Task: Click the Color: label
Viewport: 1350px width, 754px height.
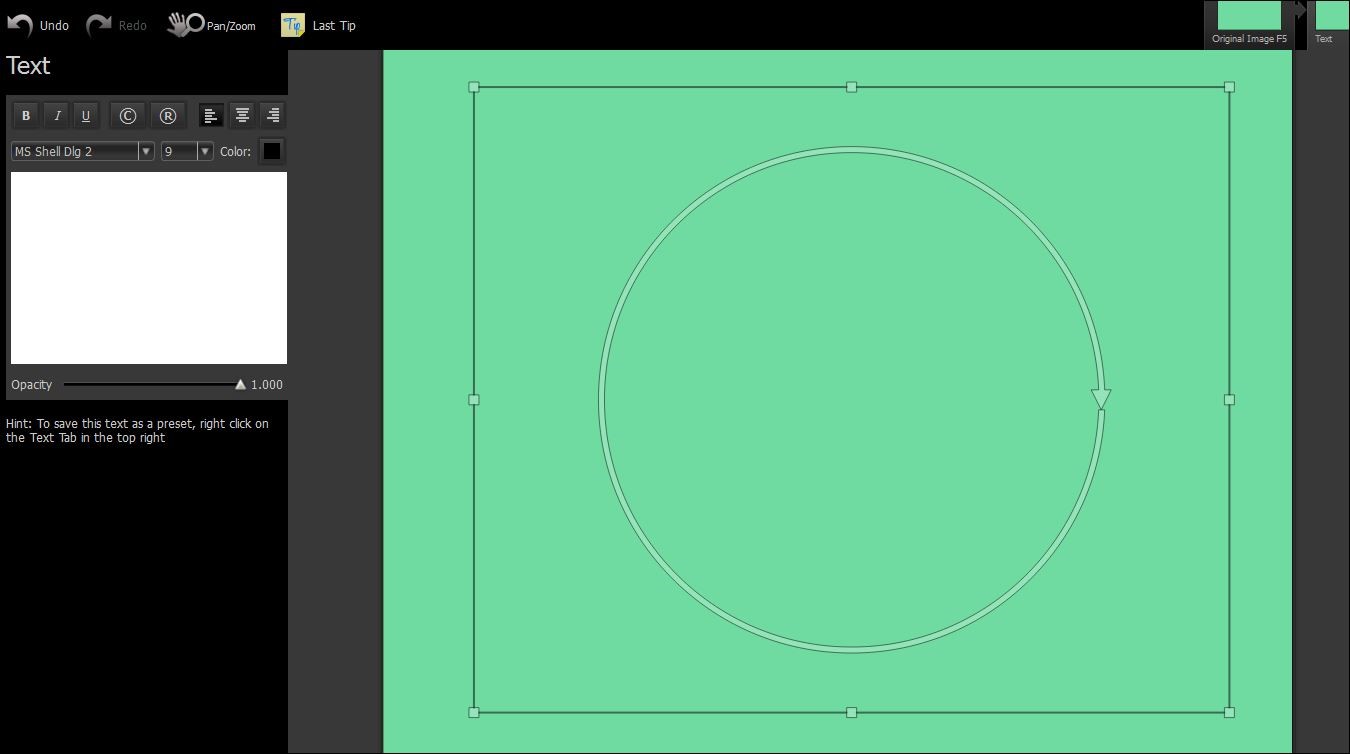Action: coord(236,152)
